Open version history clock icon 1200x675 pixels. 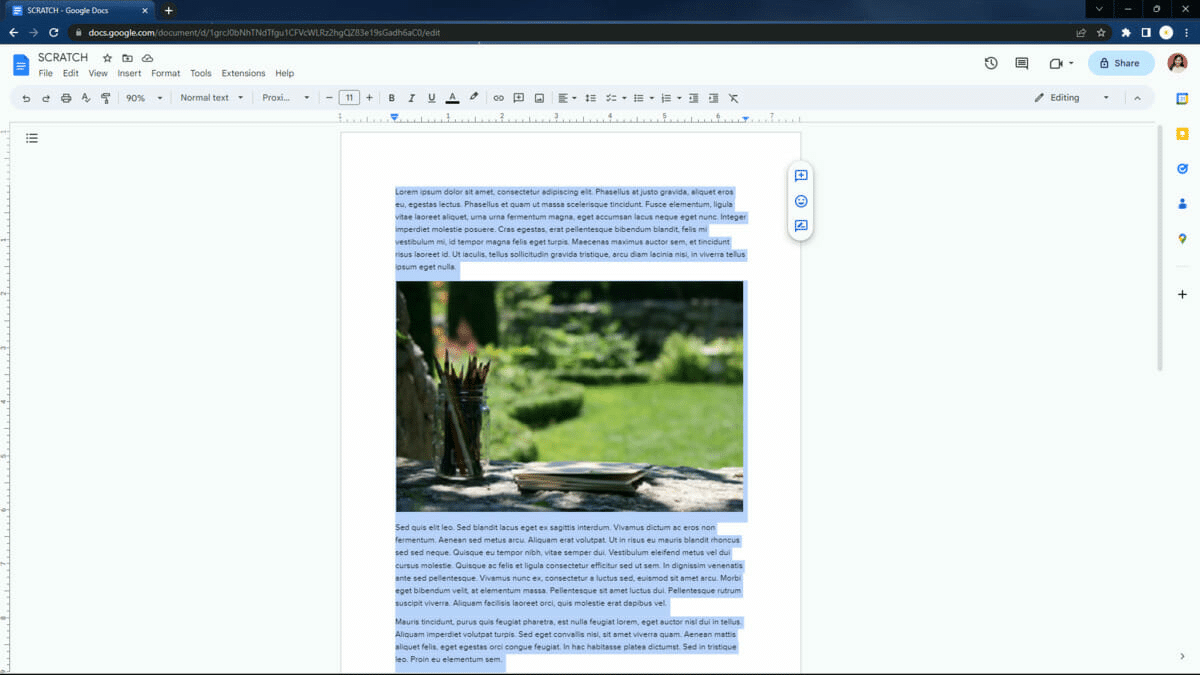(x=991, y=63)
